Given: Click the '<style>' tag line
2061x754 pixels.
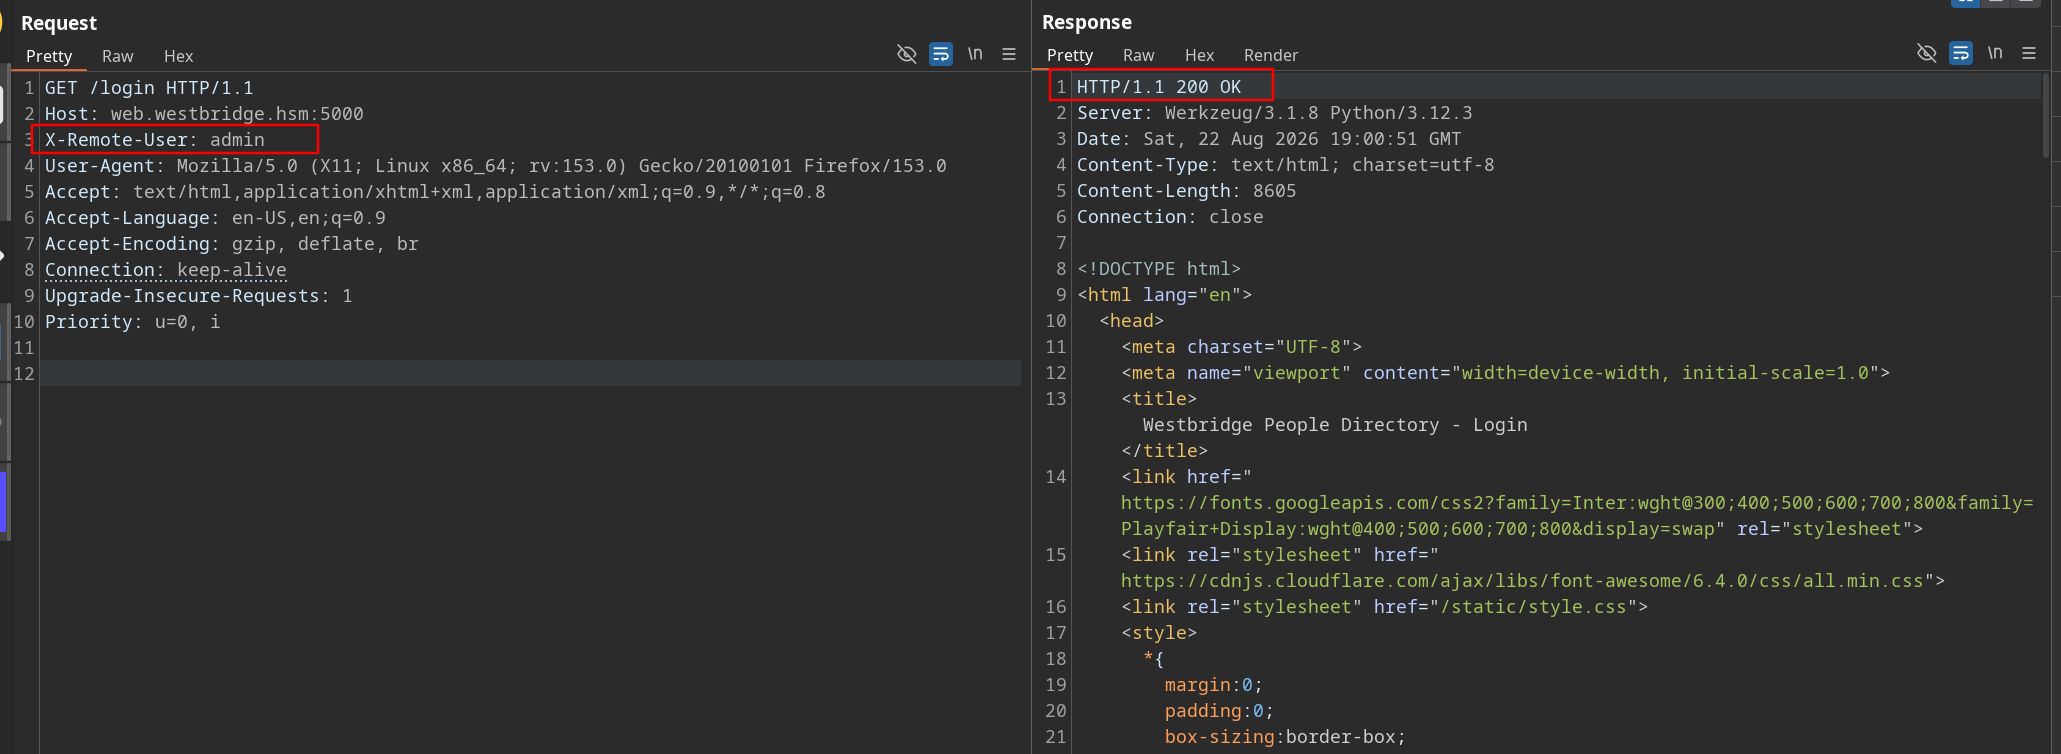Looking at the screenshot, I should click(1159, 633).
